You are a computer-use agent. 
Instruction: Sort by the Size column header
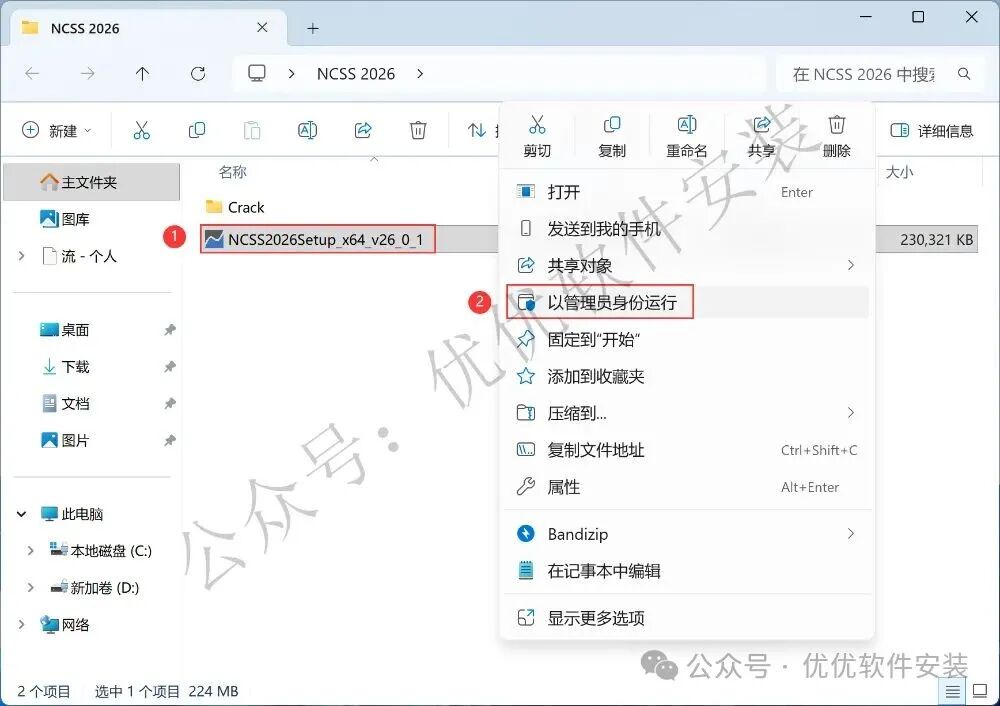(x=899, y=172)
